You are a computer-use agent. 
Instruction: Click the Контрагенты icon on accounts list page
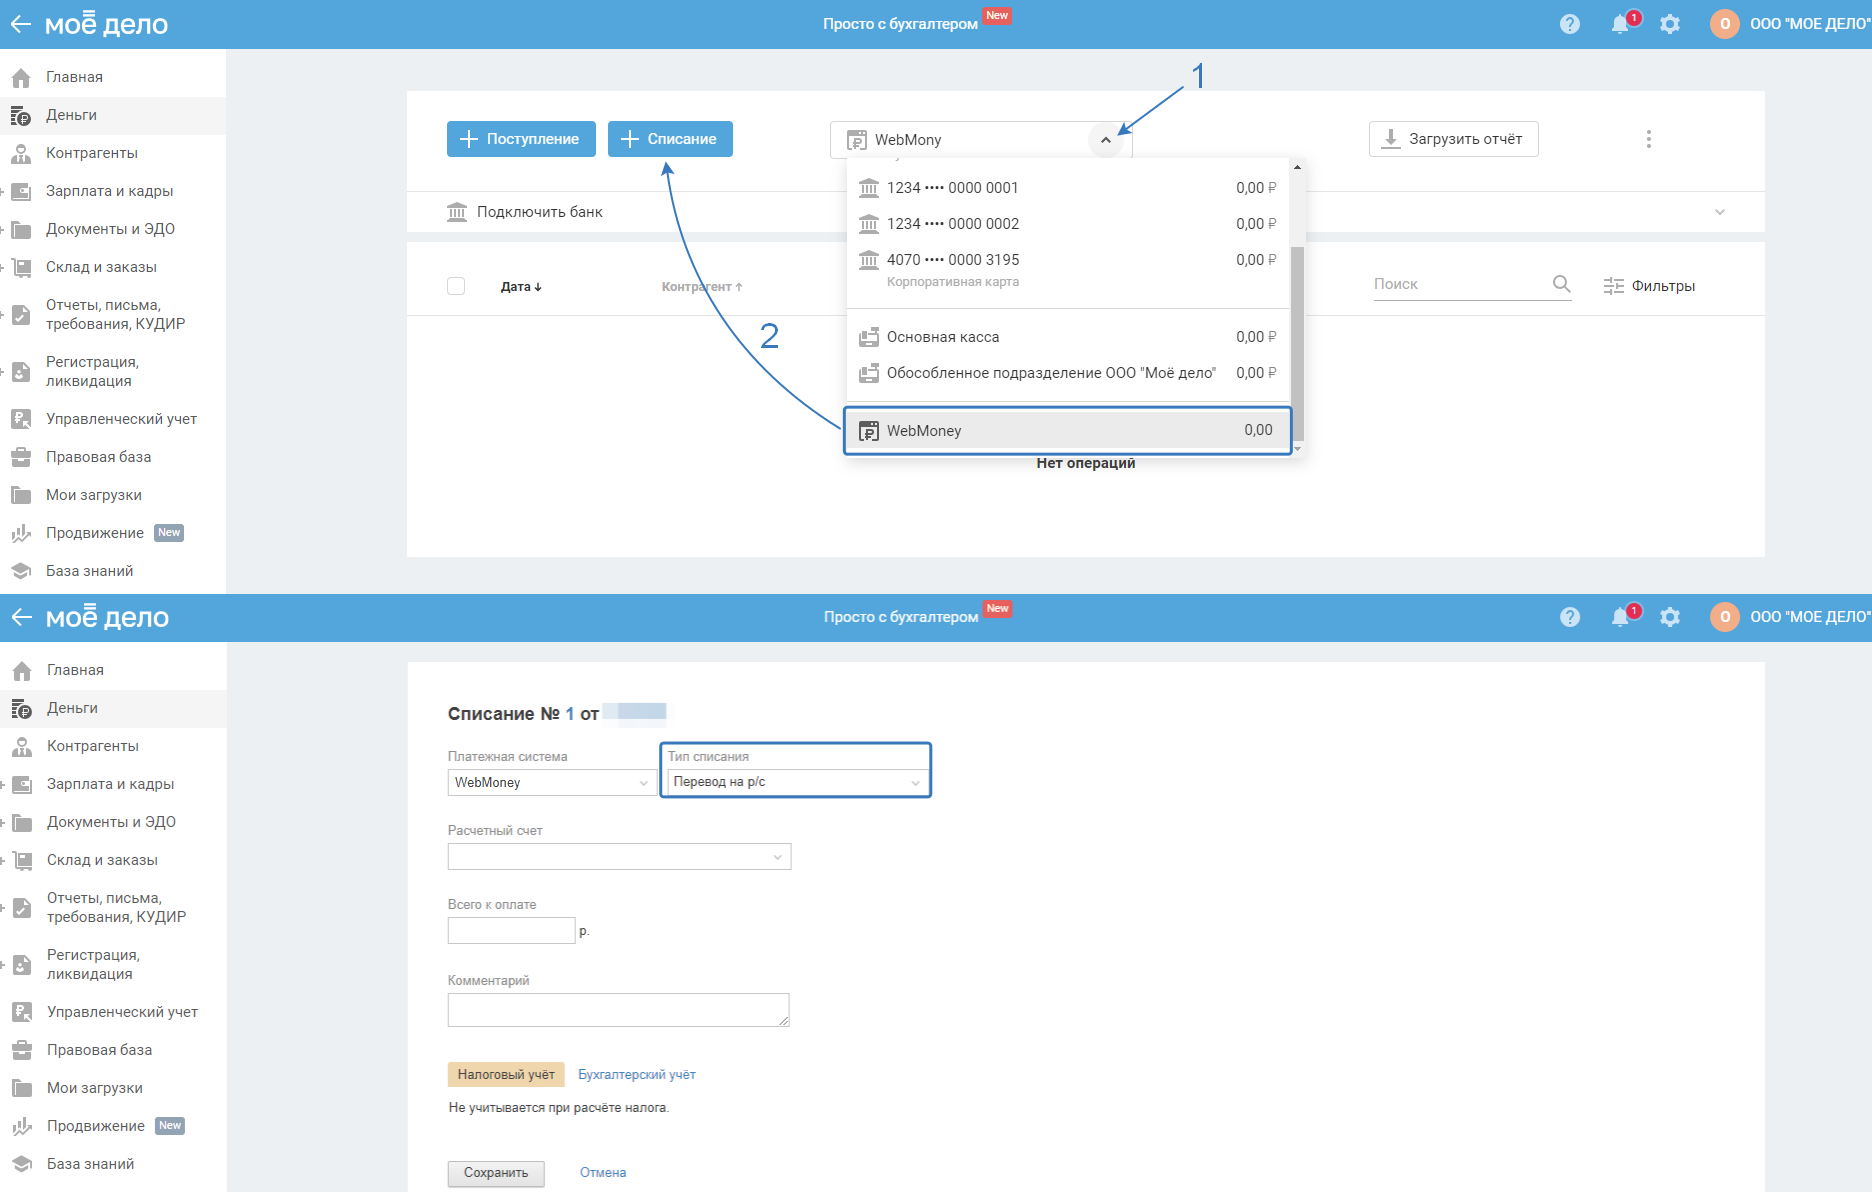[21, 153]
